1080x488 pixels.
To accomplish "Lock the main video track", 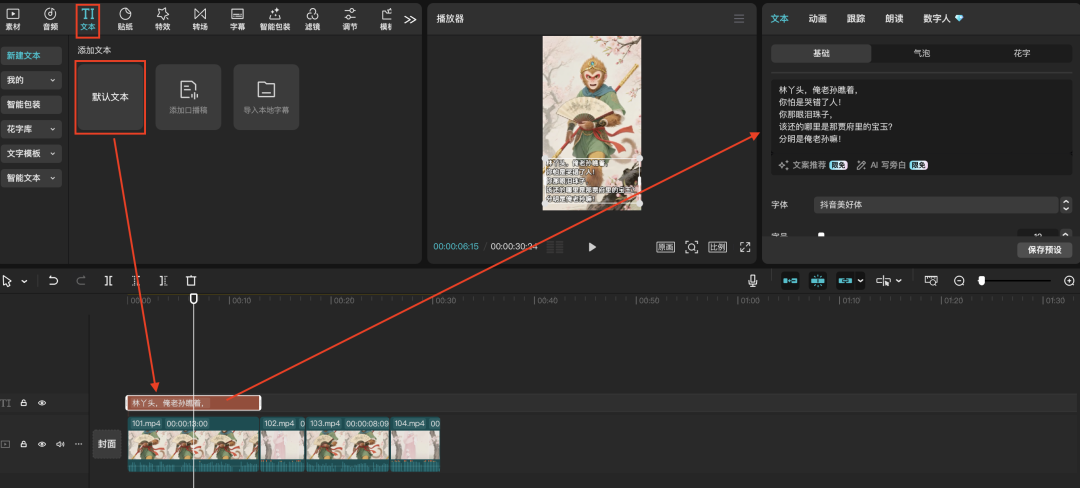I will click(x=24, y=444).
